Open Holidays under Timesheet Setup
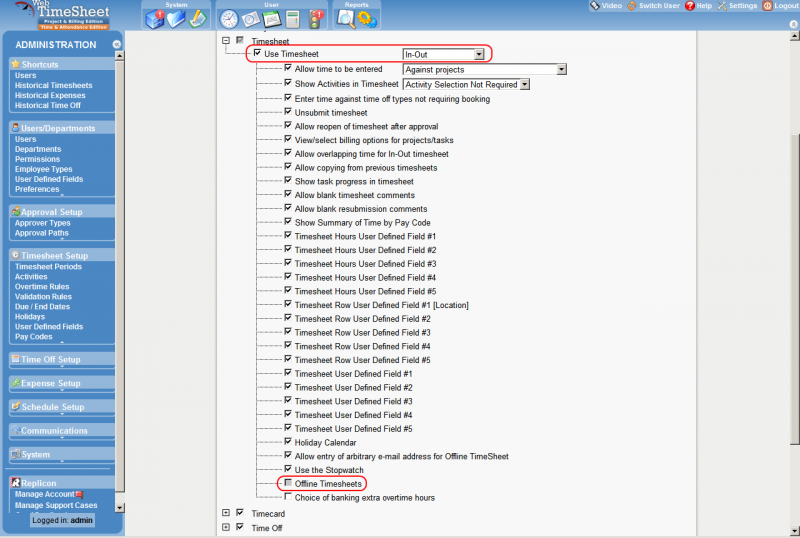This screenshot has width=800, height=538. tap(30, 316)
